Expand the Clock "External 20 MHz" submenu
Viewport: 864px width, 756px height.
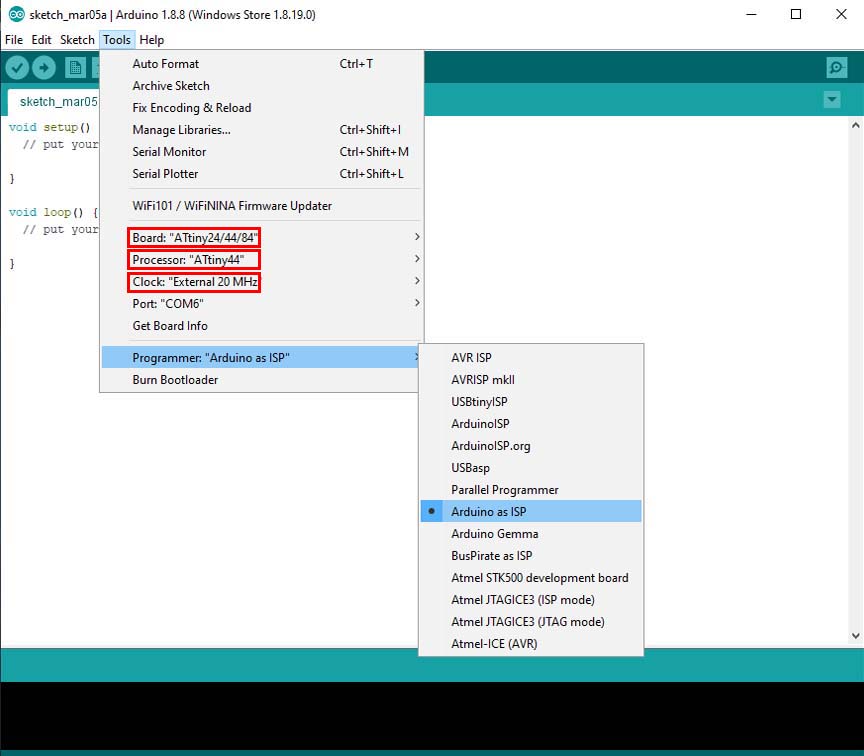pyautogui.click(x=262, y=282)
